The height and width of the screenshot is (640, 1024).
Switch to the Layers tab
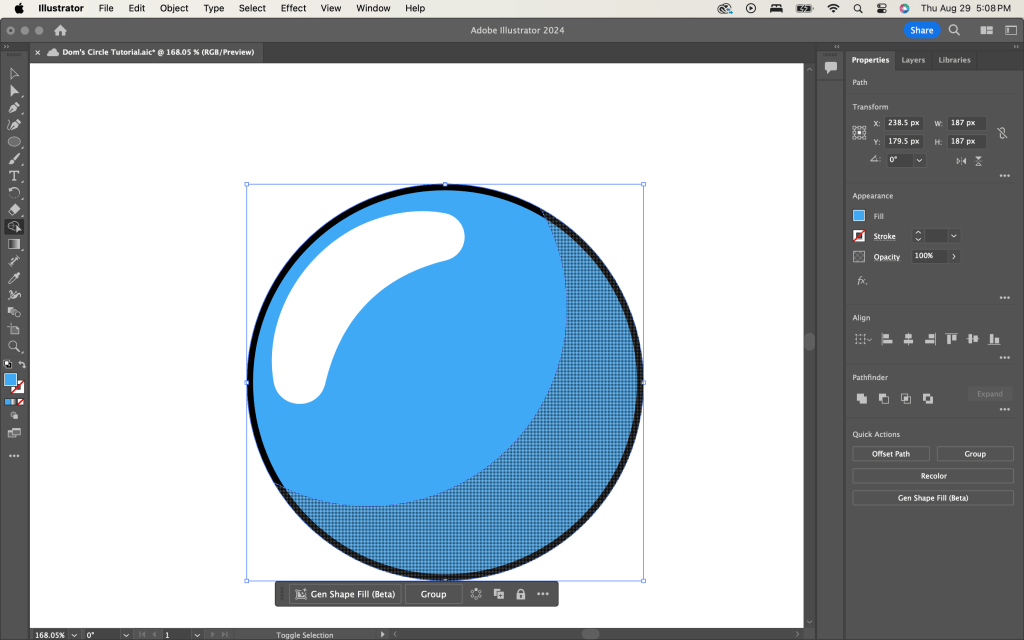pyautogui.click(x=913, y=60)
